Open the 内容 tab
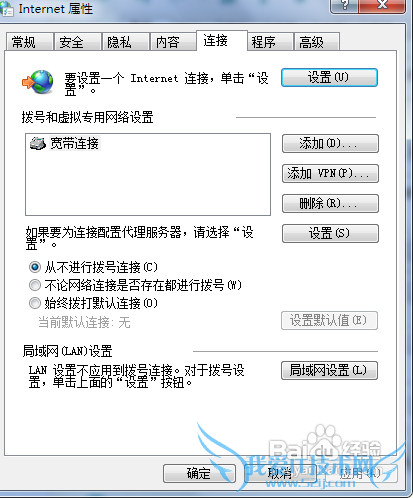 pyautogui.click(x=173, y=42)
